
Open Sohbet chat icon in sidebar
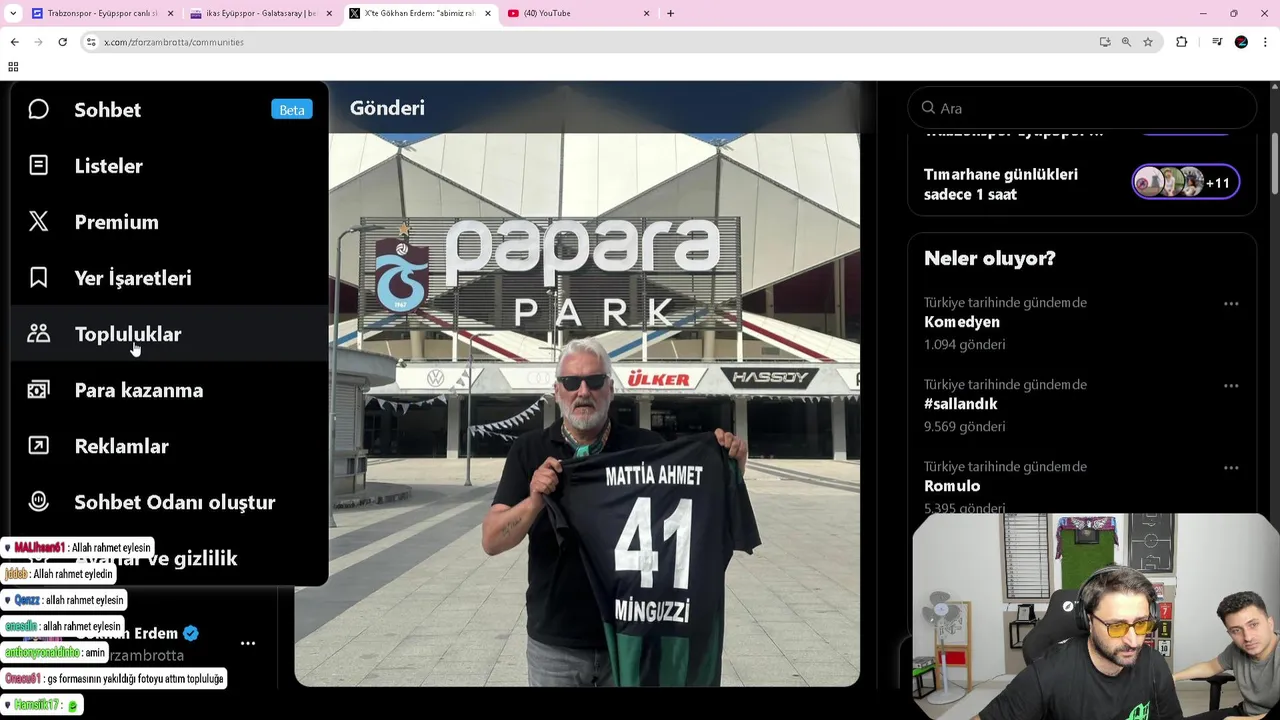pyautogui.click(x=38, y=109)
